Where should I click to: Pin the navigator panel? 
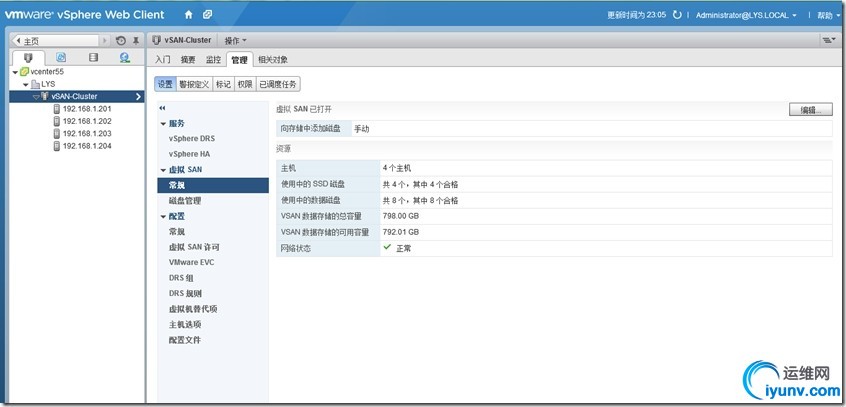point(136,40)
